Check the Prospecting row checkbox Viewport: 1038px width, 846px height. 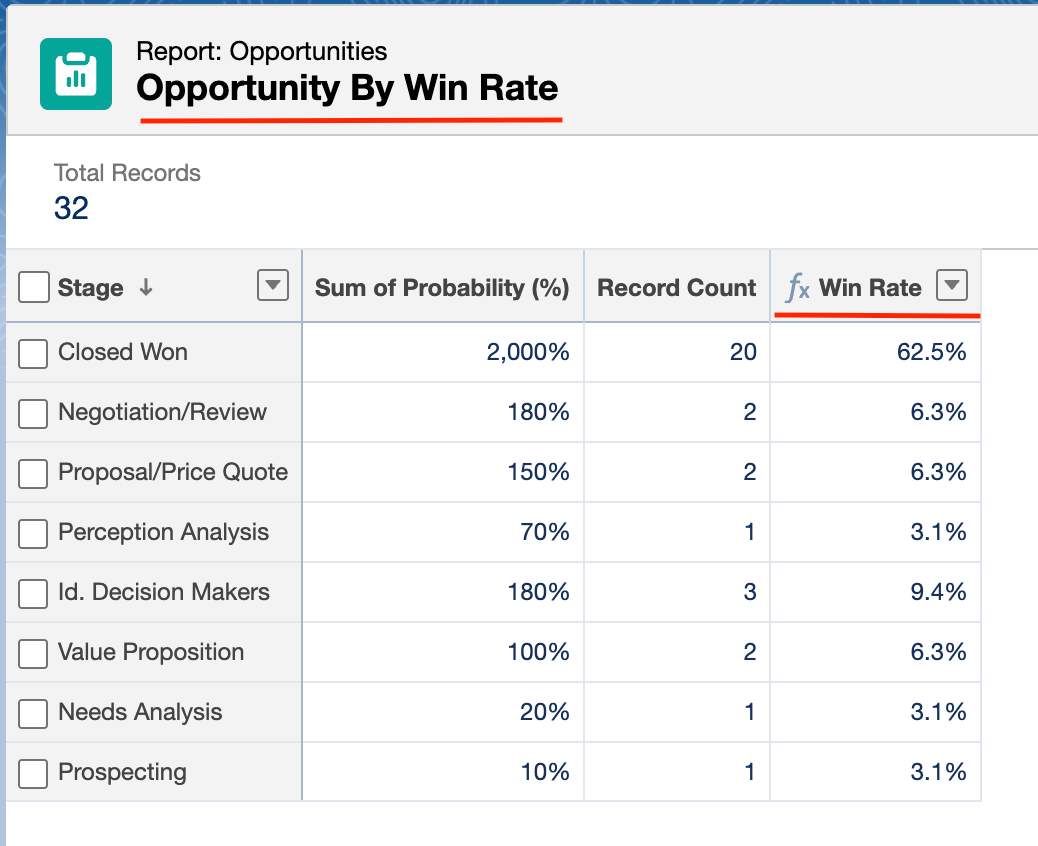[34, 773]
